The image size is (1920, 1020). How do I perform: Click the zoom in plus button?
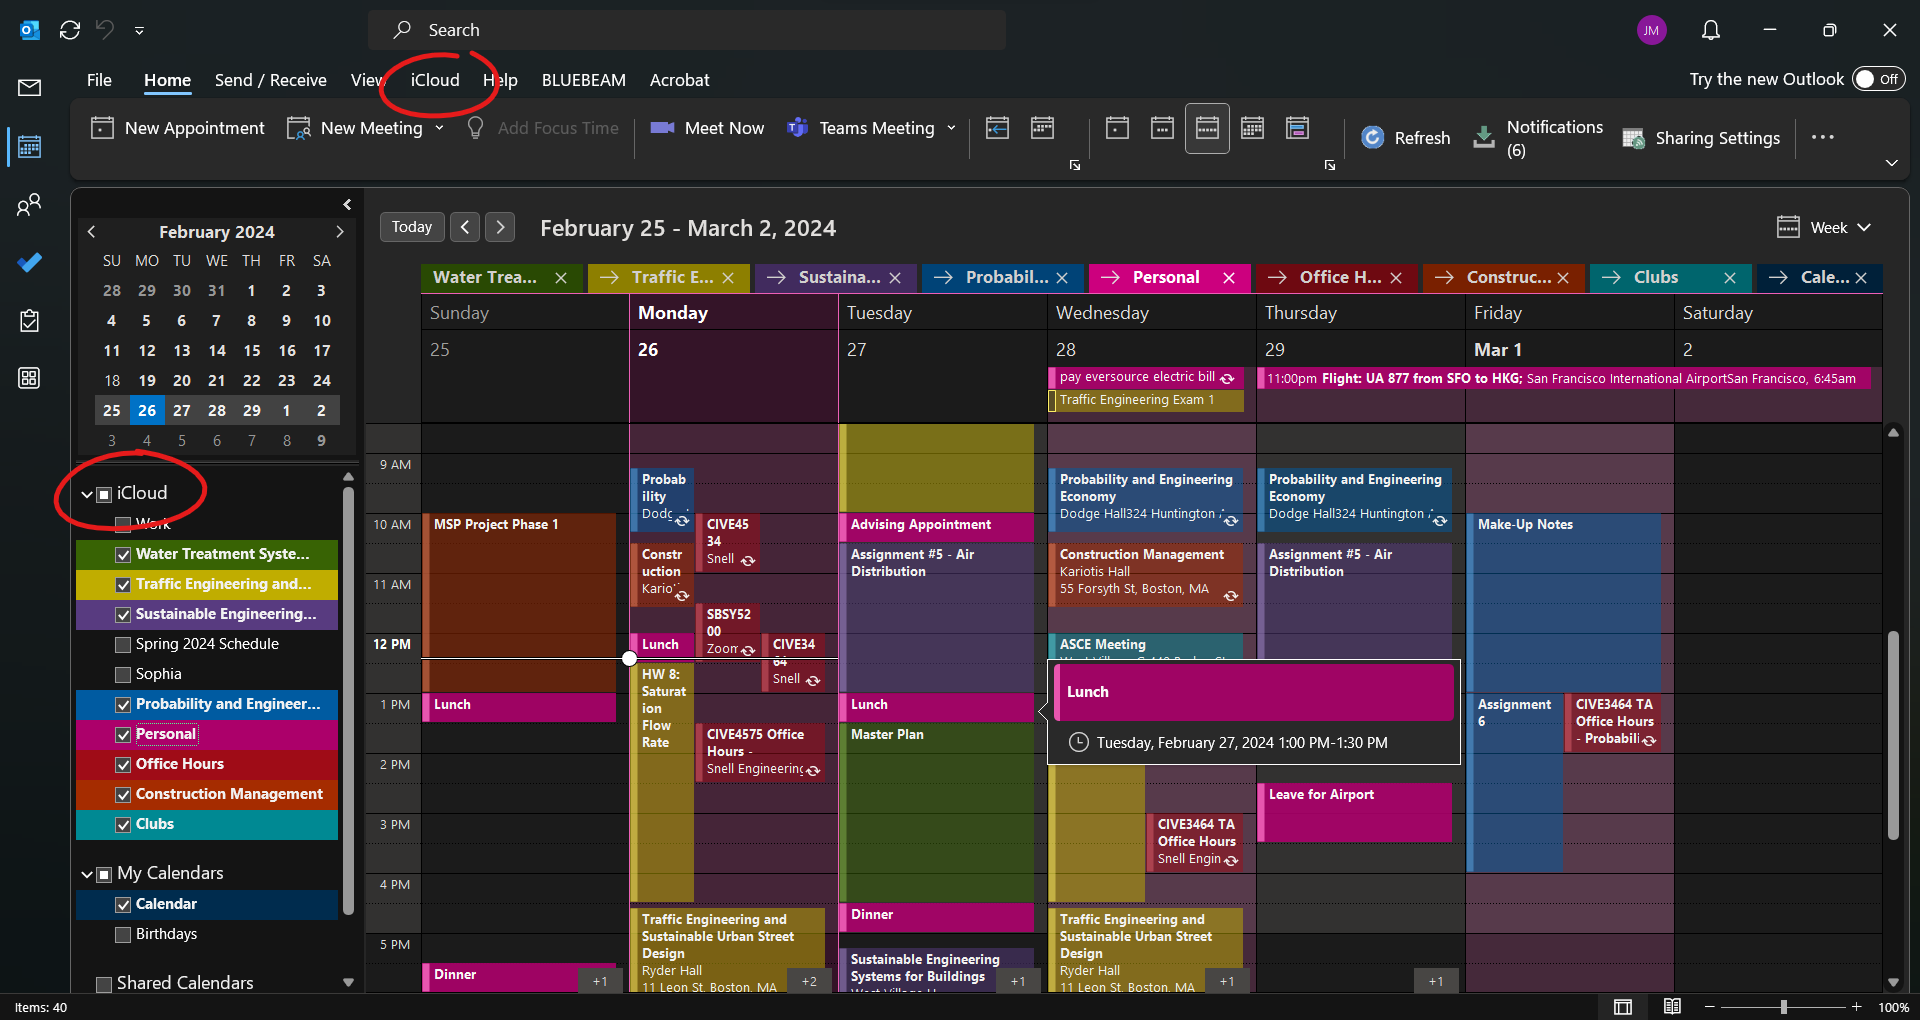(1857, 1007)
